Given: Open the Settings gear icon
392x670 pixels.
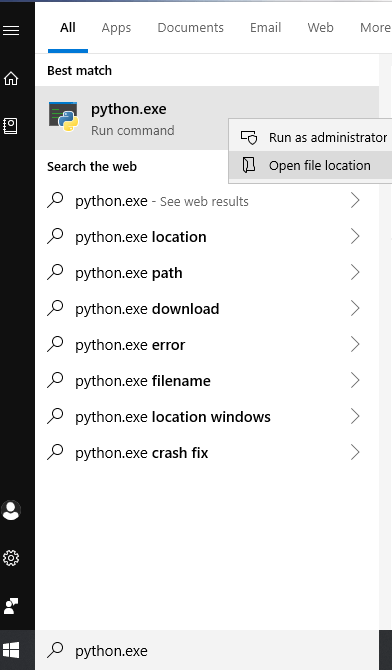Looking at the screenshot, I should coord(11,558).
